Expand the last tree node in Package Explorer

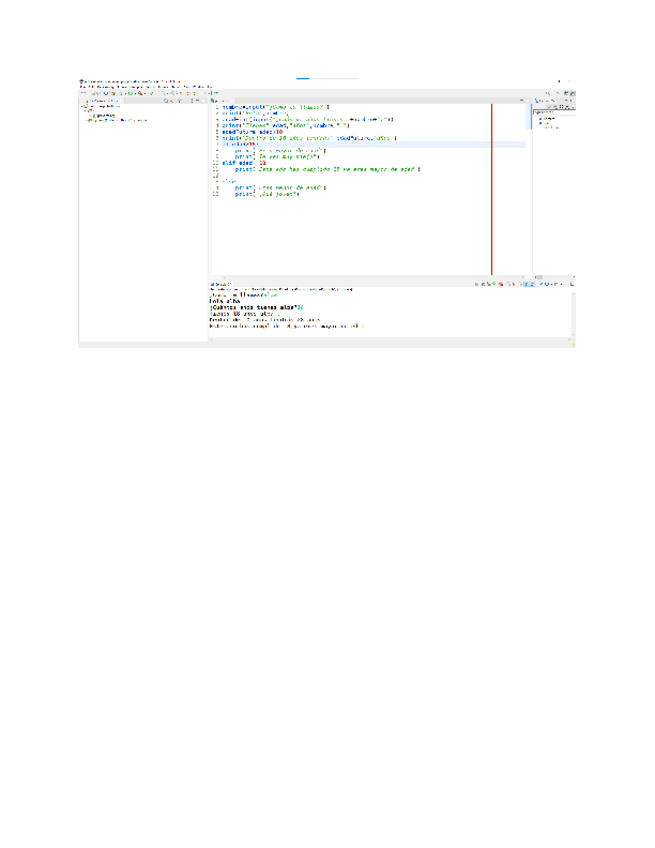point(88,120)
